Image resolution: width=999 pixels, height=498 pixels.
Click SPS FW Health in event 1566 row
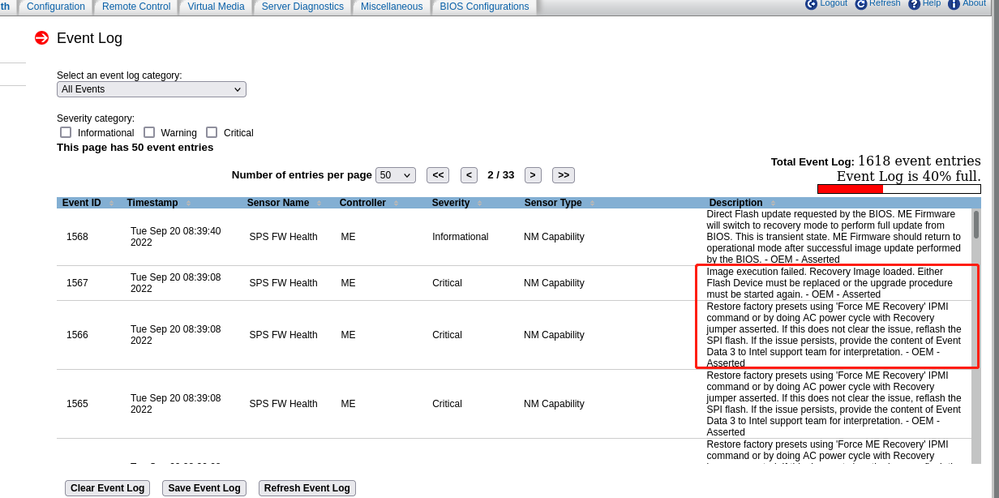click(x=283, y=335)
